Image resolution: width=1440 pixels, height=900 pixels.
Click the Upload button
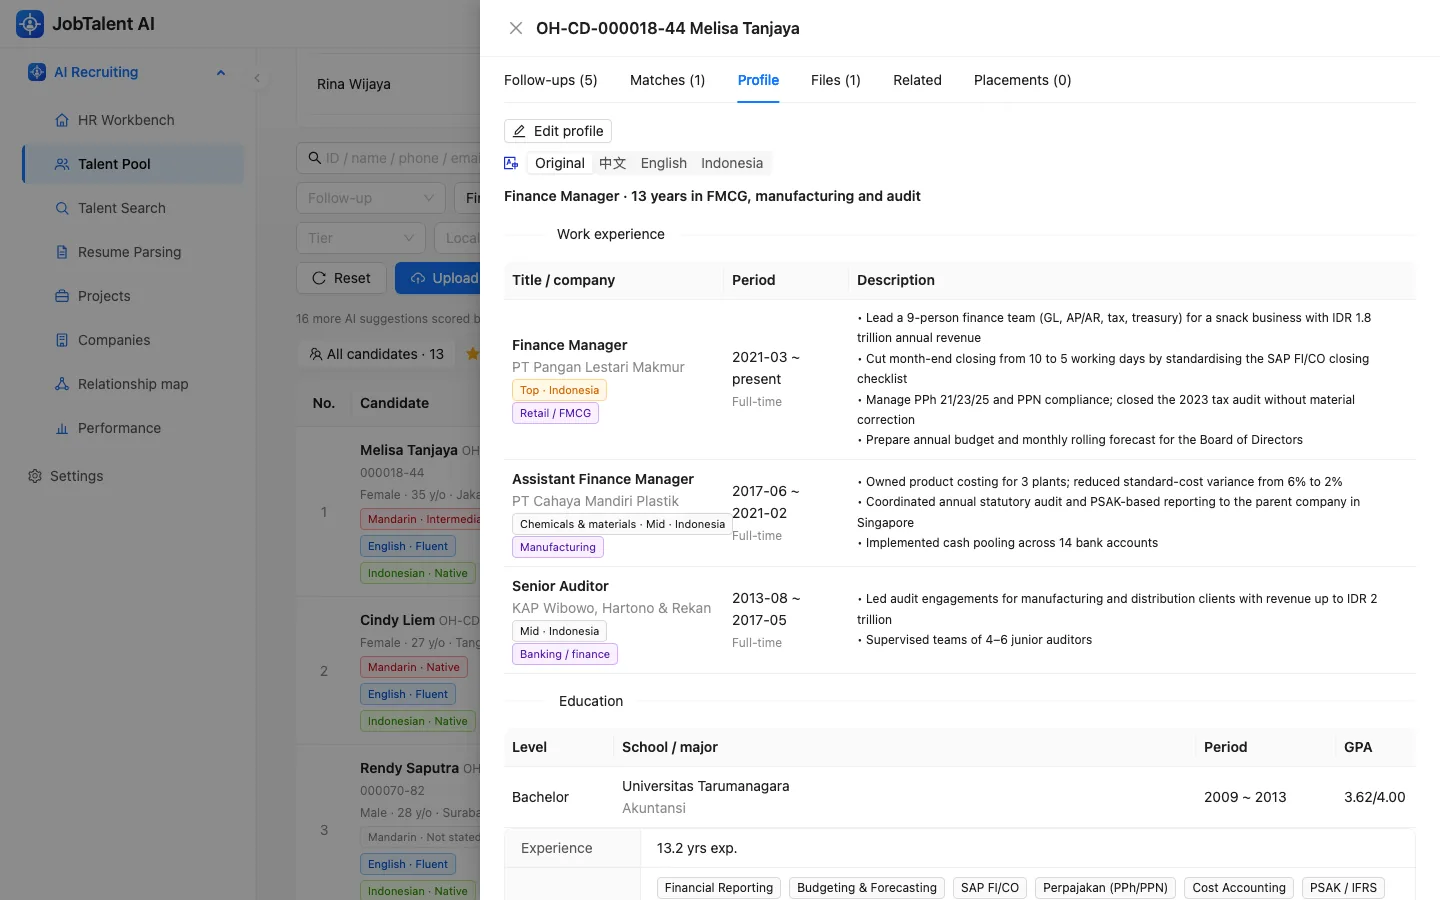pyautogui.click(x=438, y=278)
